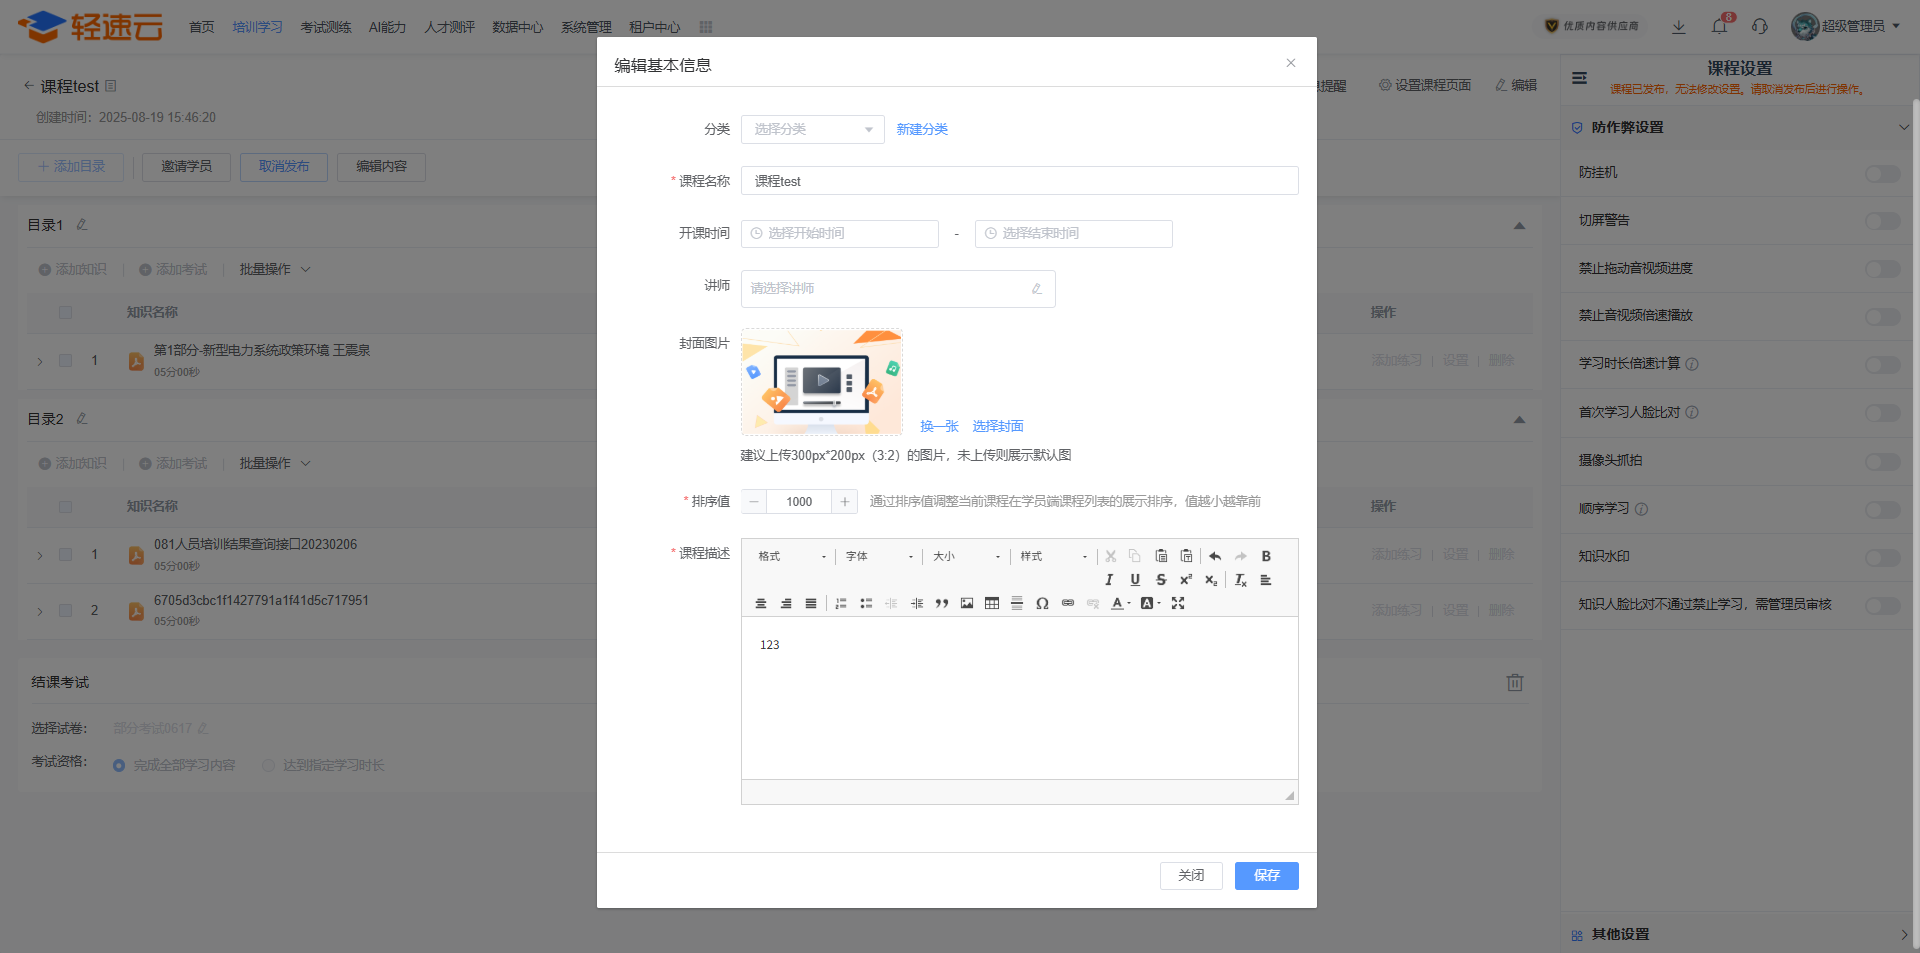This screenshot has height=953, width=1920.
Task: Click the 新建分类 link
Action: 922,129
